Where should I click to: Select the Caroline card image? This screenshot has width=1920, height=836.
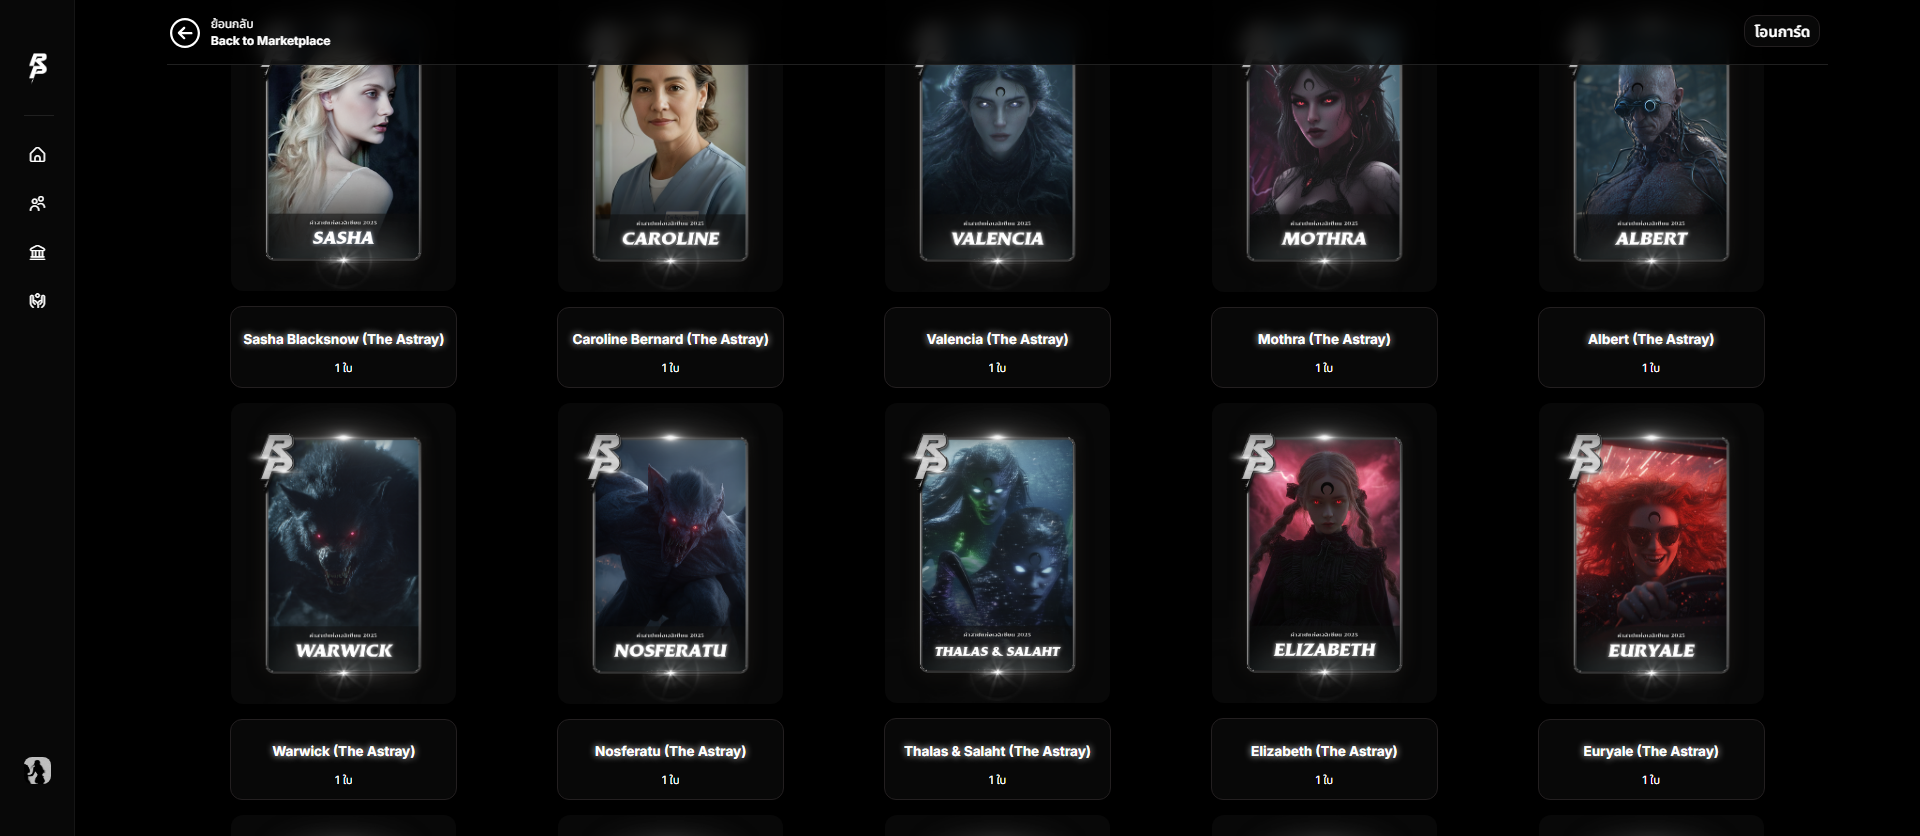click(x=670, y=162)
